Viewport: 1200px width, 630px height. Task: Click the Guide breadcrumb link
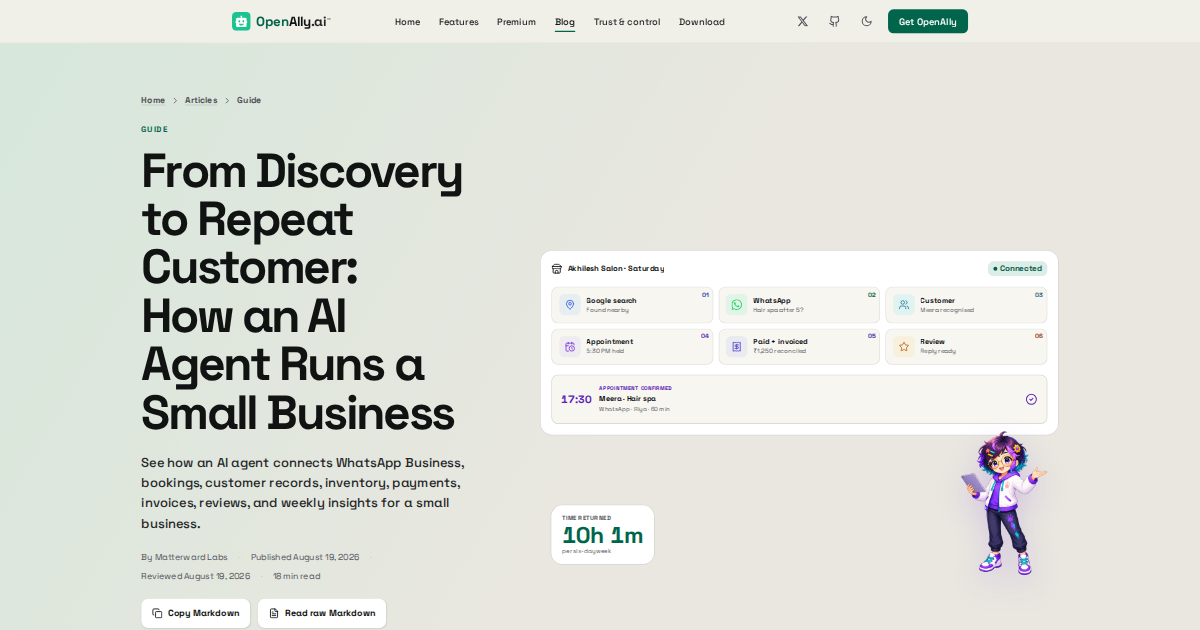tap(249, 100)
